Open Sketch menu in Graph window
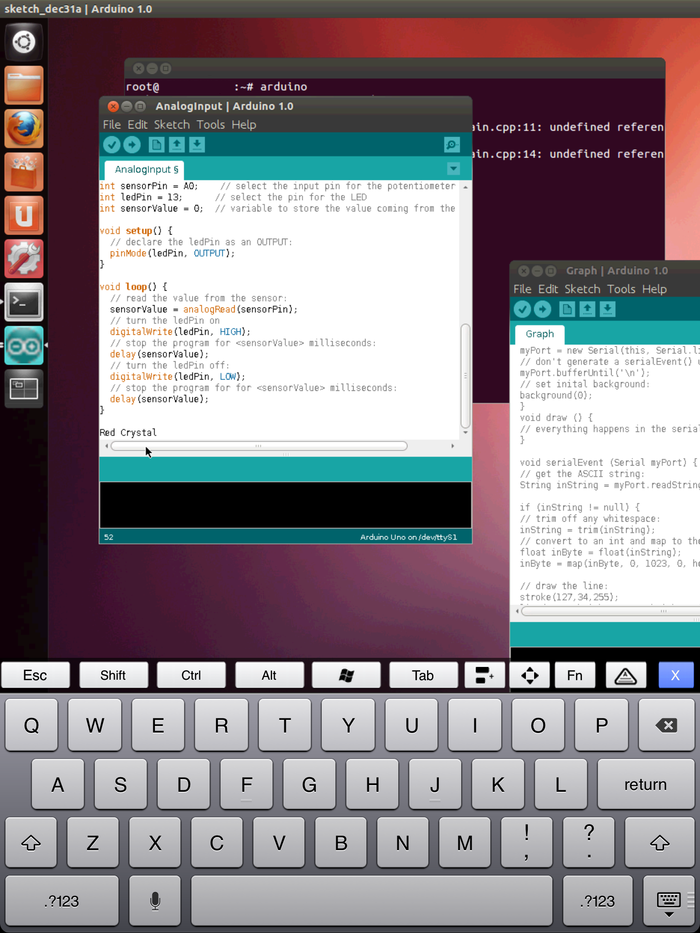This screenshot has width=700, height=933. (x=582, y=289)
